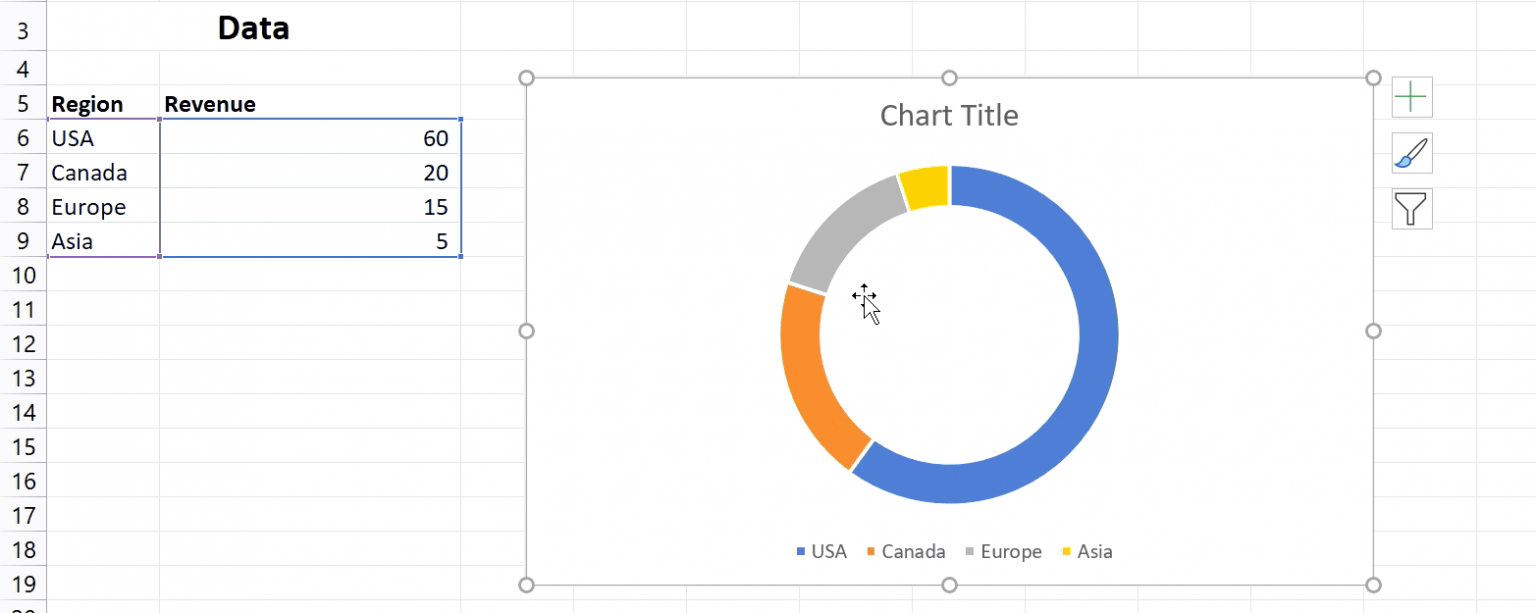
Task: Click the Asia legend entry
Action: click(1089, 551)
